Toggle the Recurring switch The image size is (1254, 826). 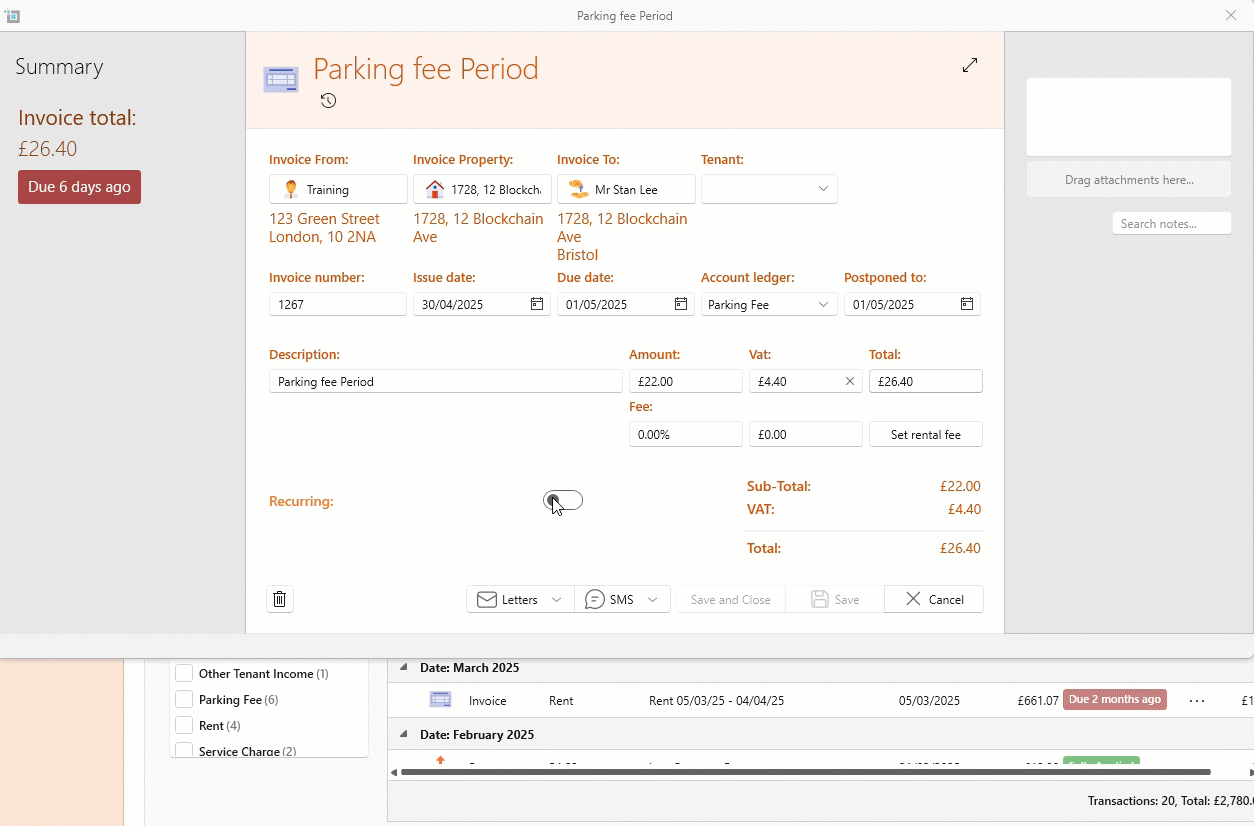[x=563, y=501]
